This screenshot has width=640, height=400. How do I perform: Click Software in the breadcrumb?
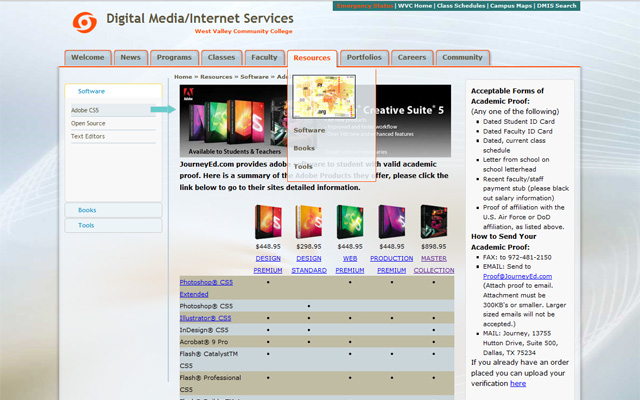(x=254, y=77)
